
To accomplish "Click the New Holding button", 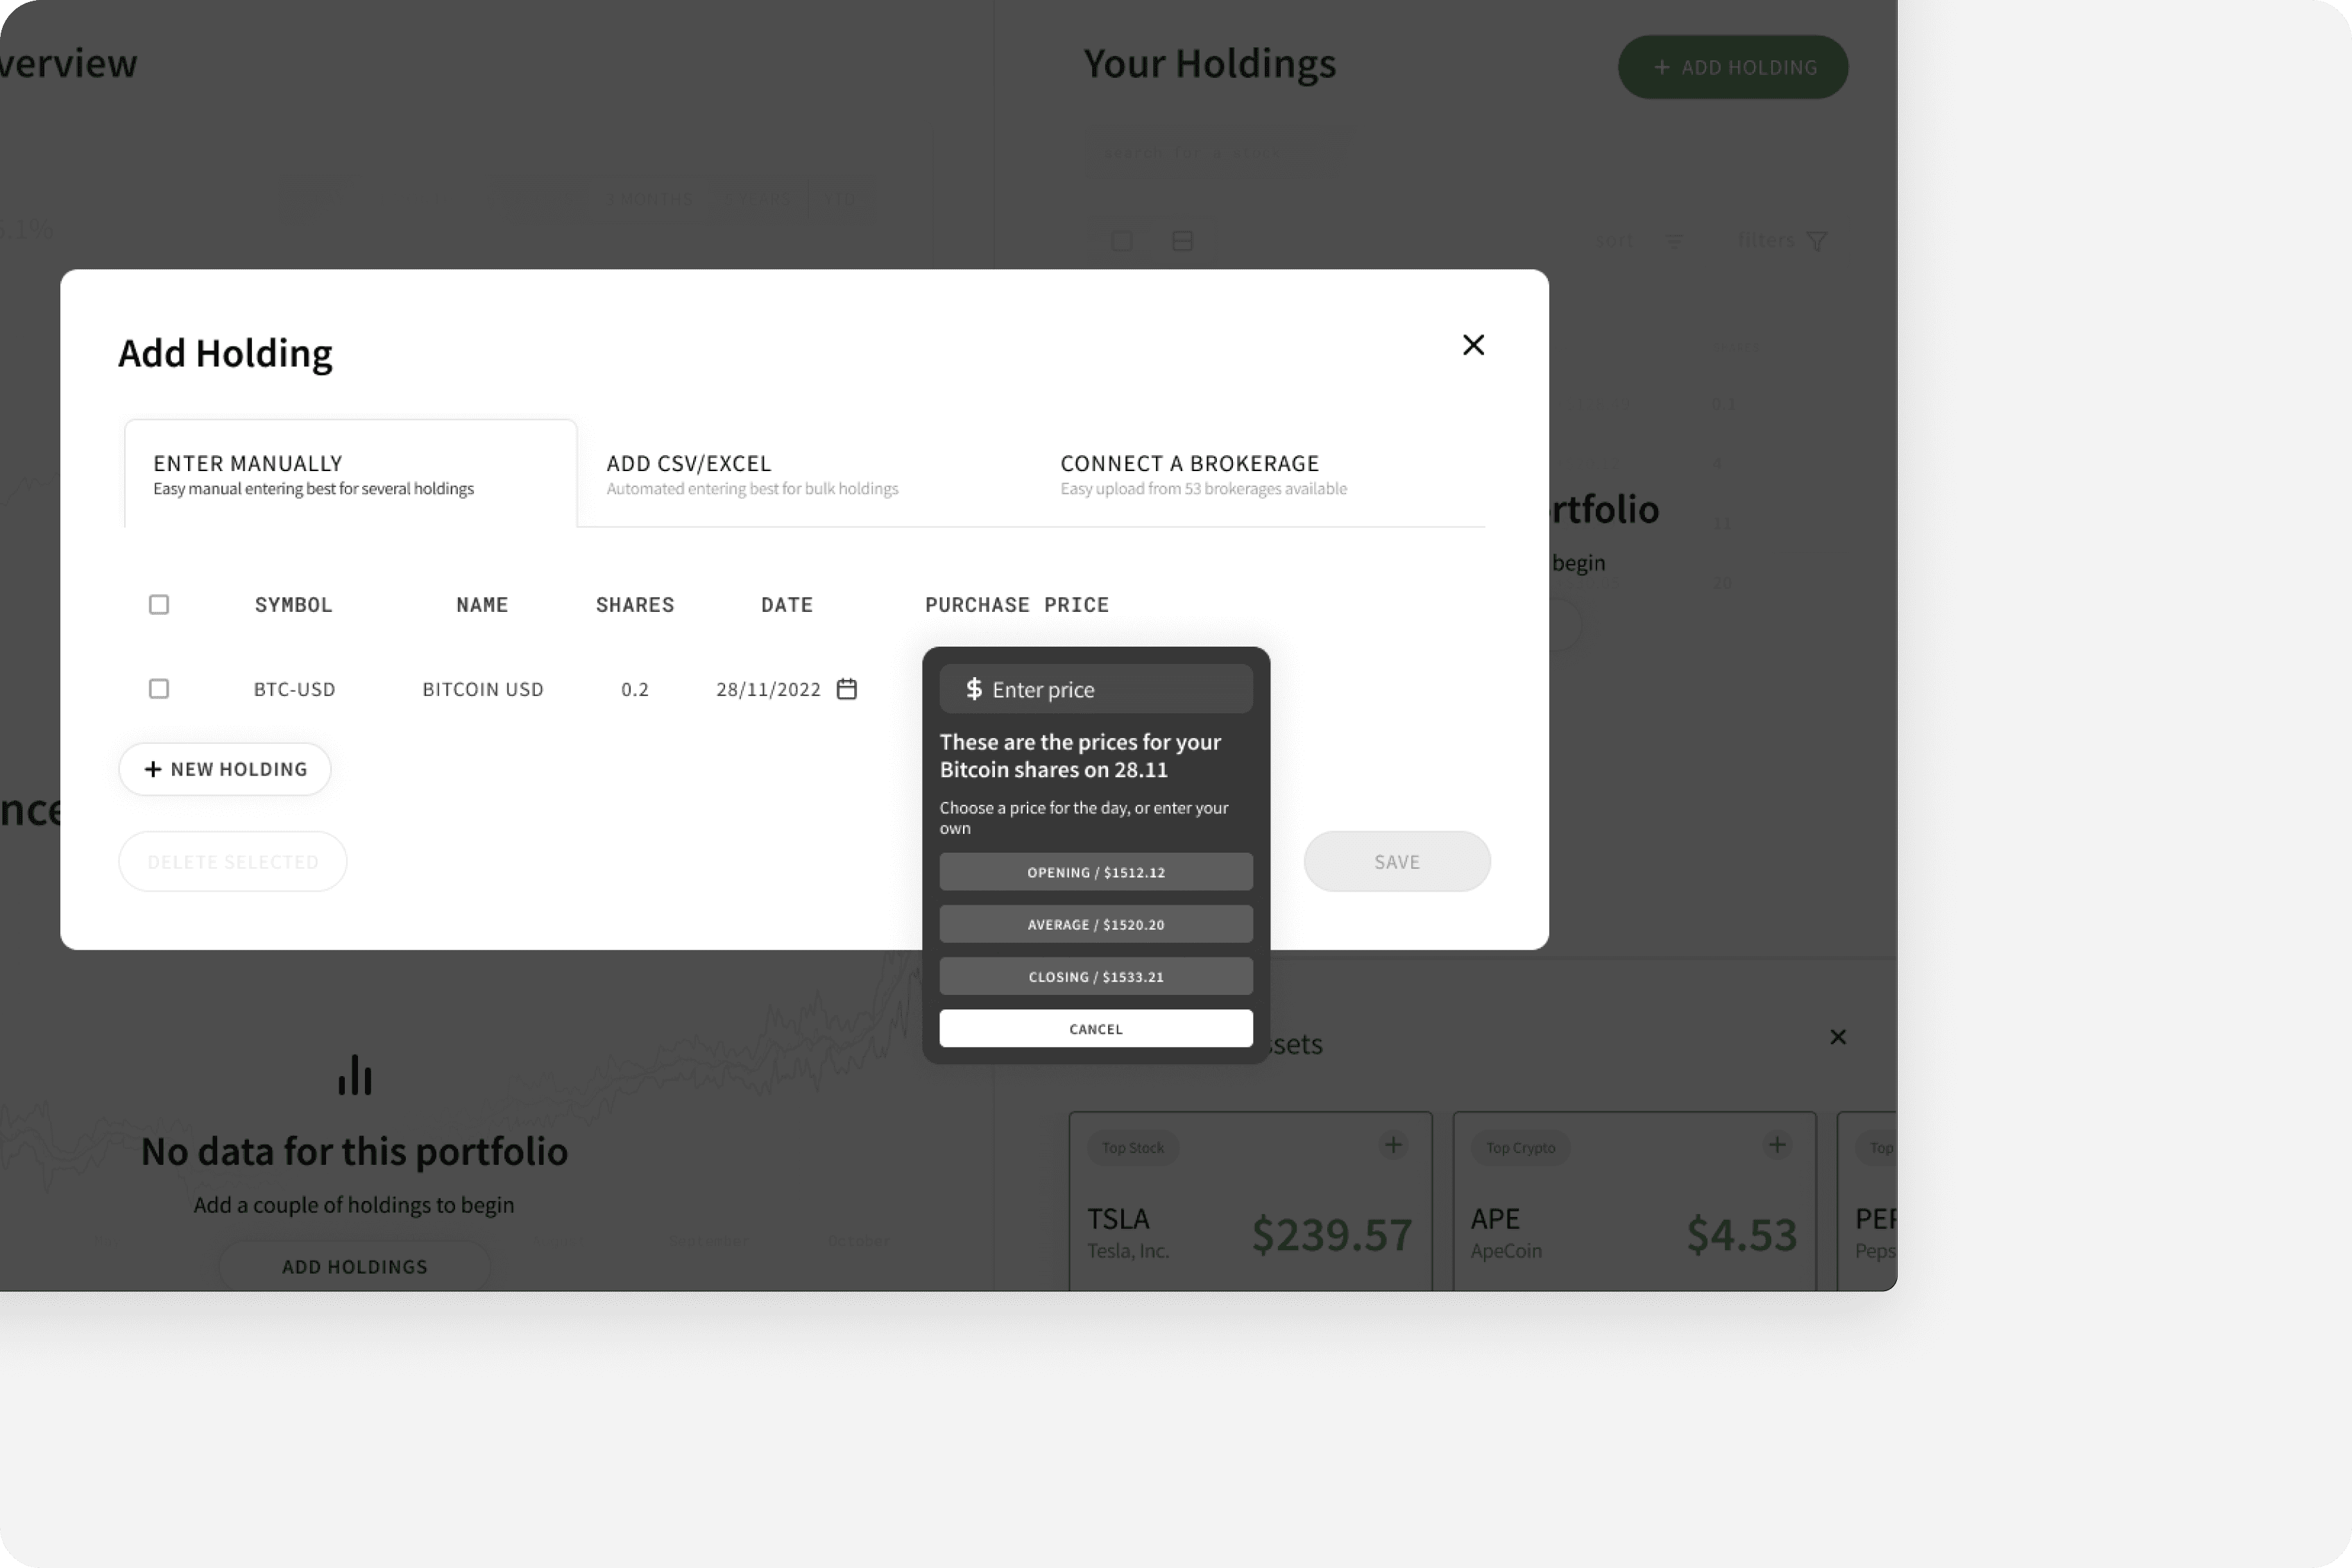I will (225, 769).
